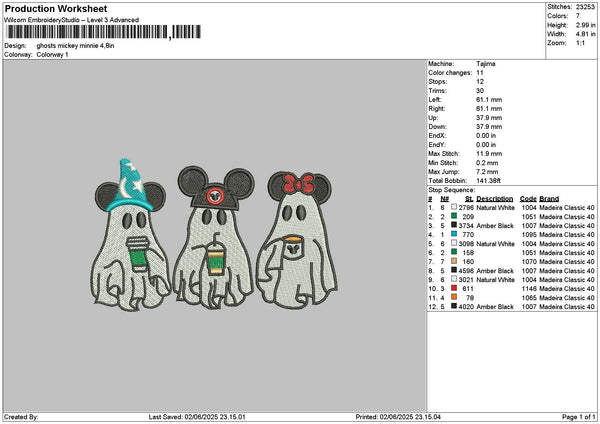Select the tan swatch in stop 7
The height and width of the screenshot is (424, 600).
(455, 261)
